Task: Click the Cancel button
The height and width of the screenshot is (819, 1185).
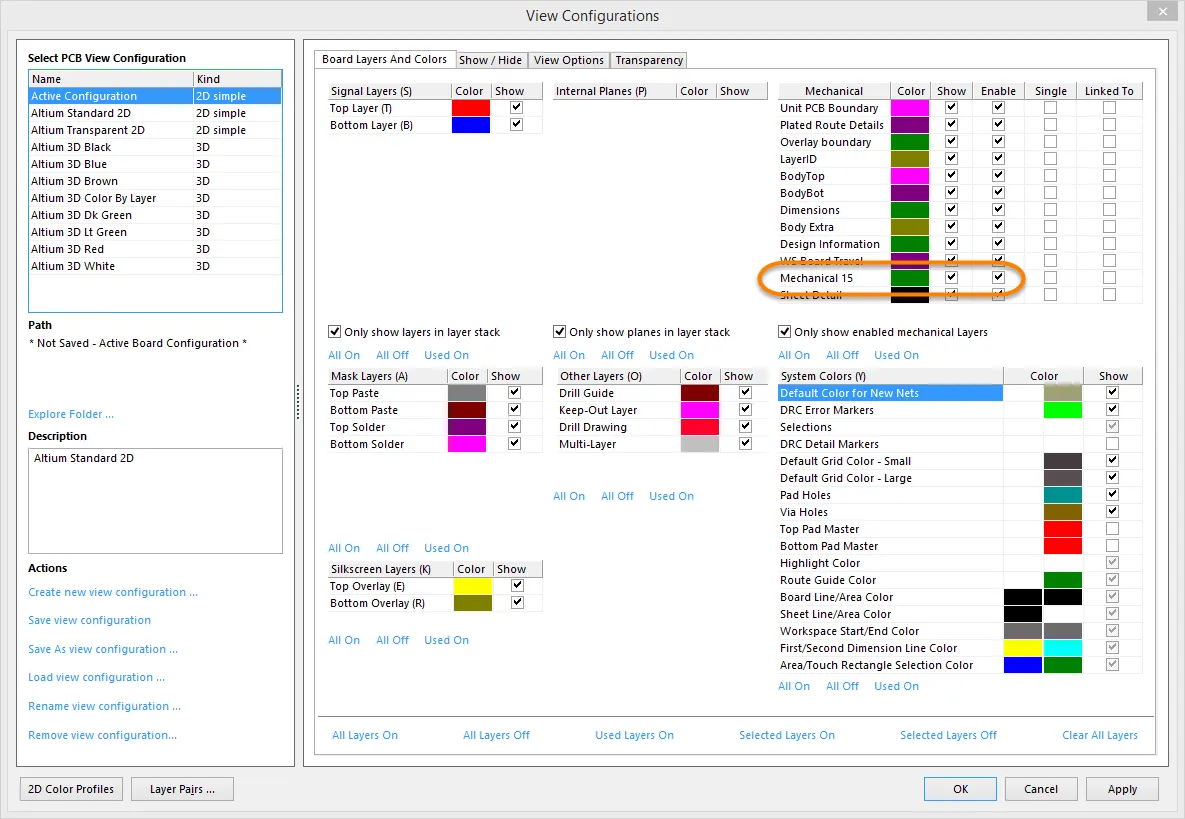Action: [x=1041, y=789]
